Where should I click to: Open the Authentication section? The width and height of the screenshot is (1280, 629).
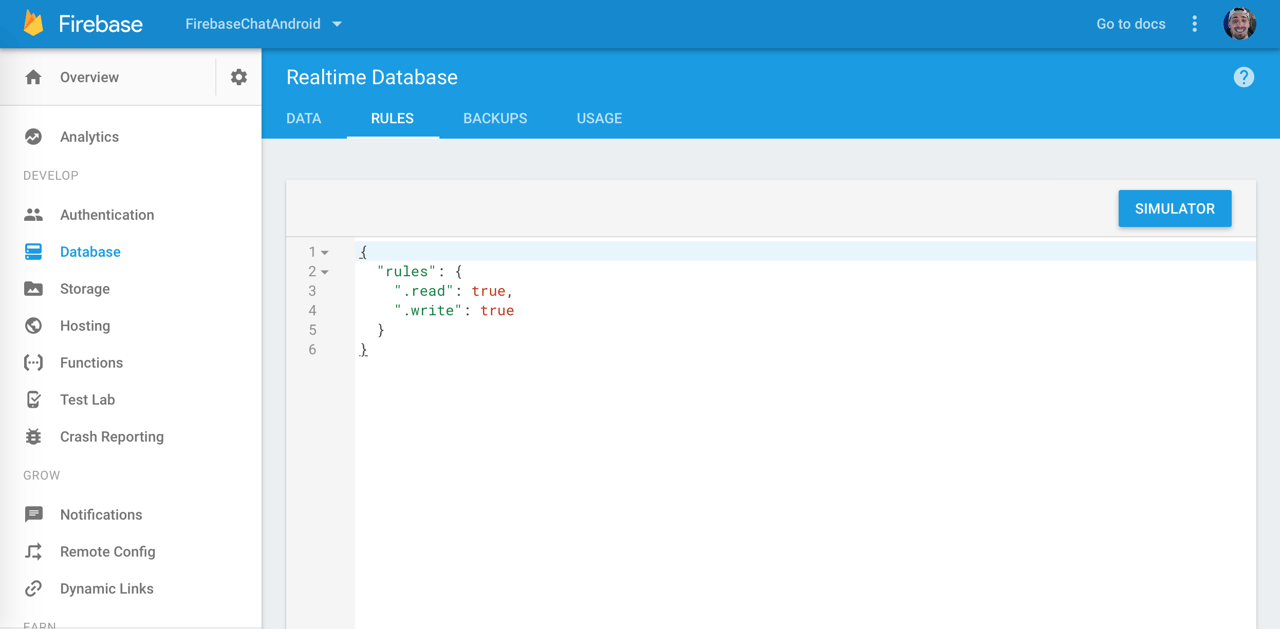(x=106, y=214)
